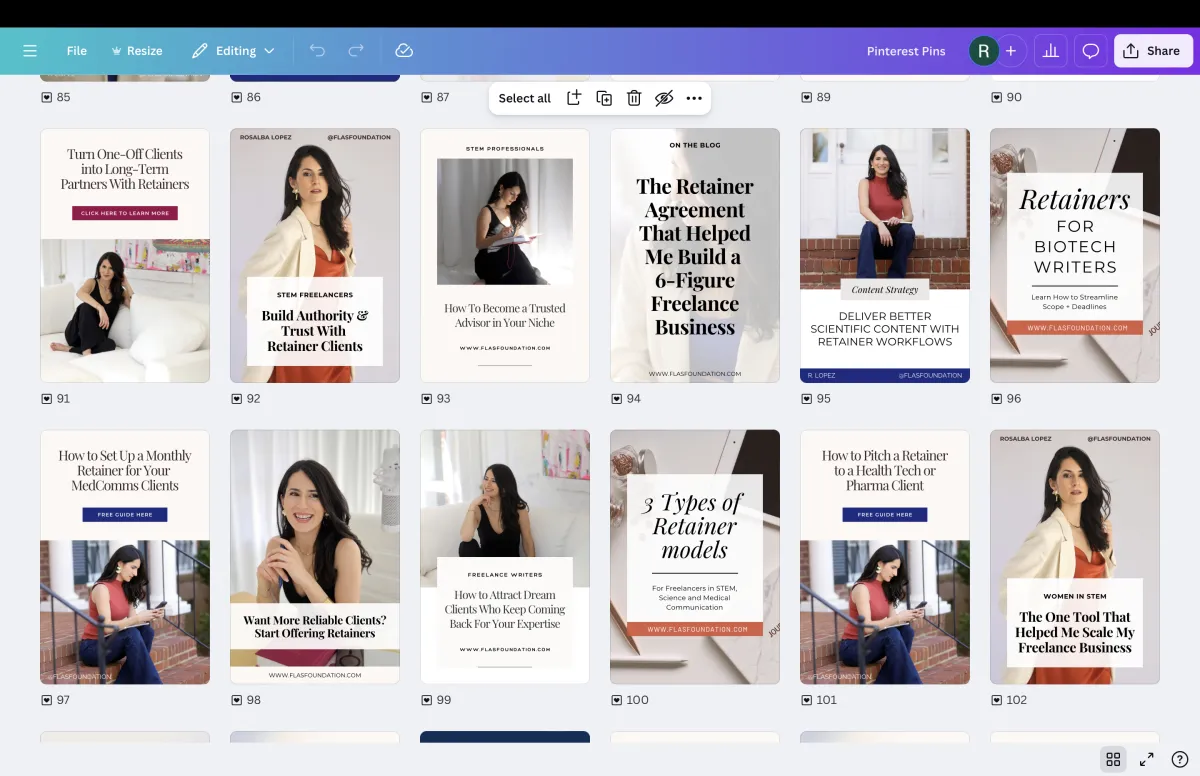Viewport: 1200px width, 776px height.
Task: Click notes icon beside page 98
Action: pyautogui.click(x=236, y=700)
